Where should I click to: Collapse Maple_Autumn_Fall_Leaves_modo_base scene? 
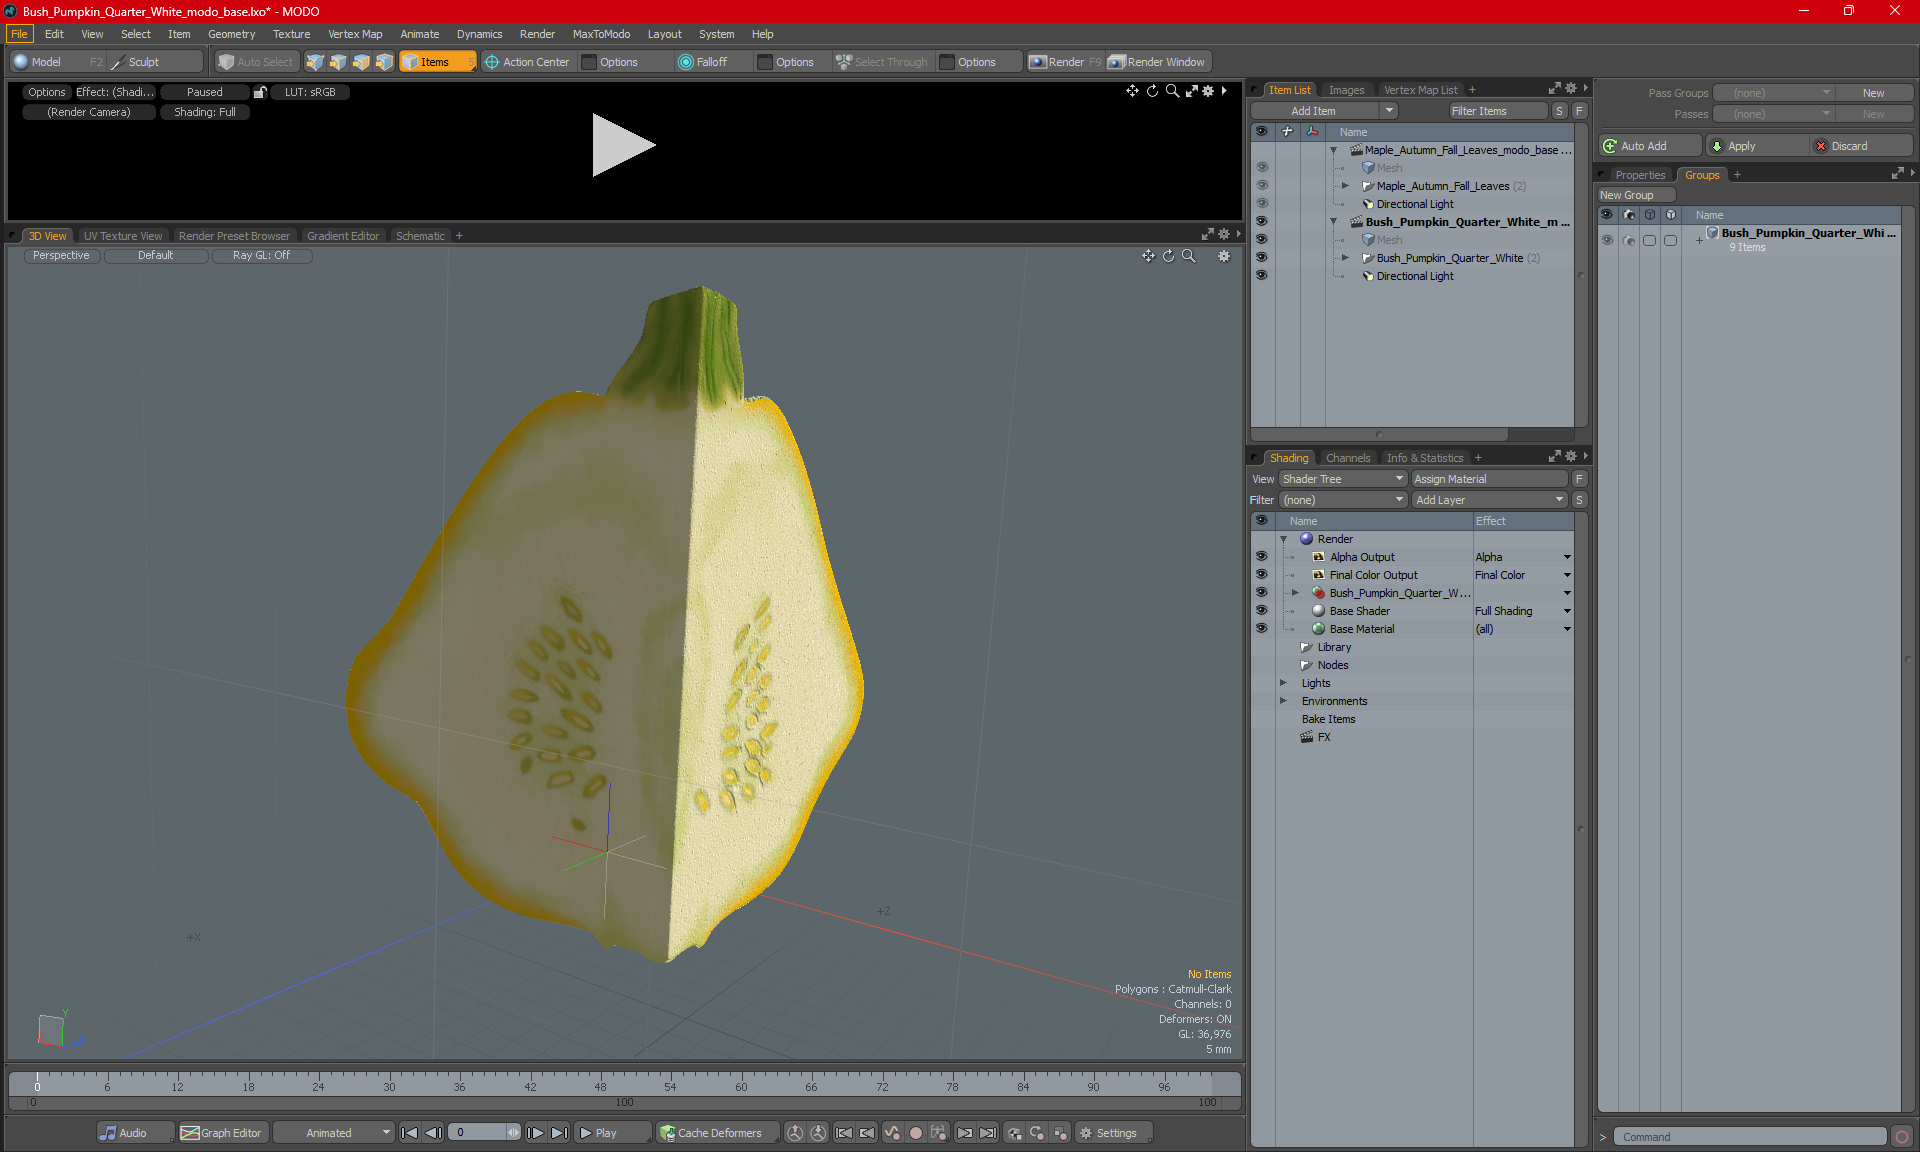pyautogui.click(x=1333, y=150)
